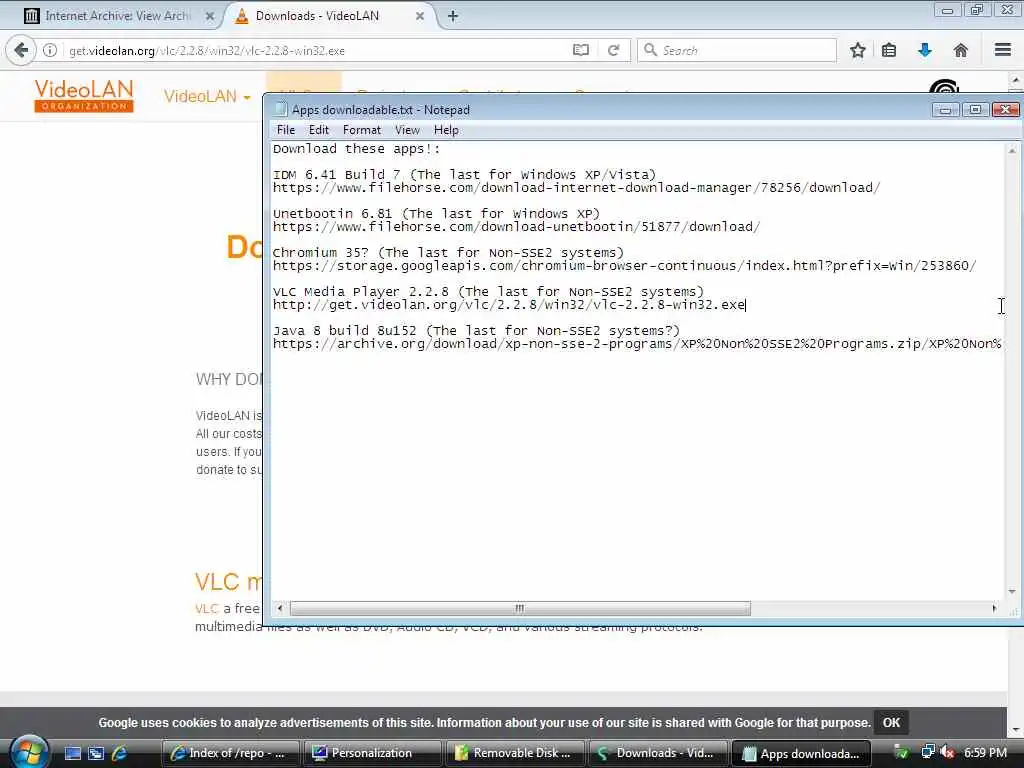Click the Unetbootin 6.81 line

(x=436, y=214)
